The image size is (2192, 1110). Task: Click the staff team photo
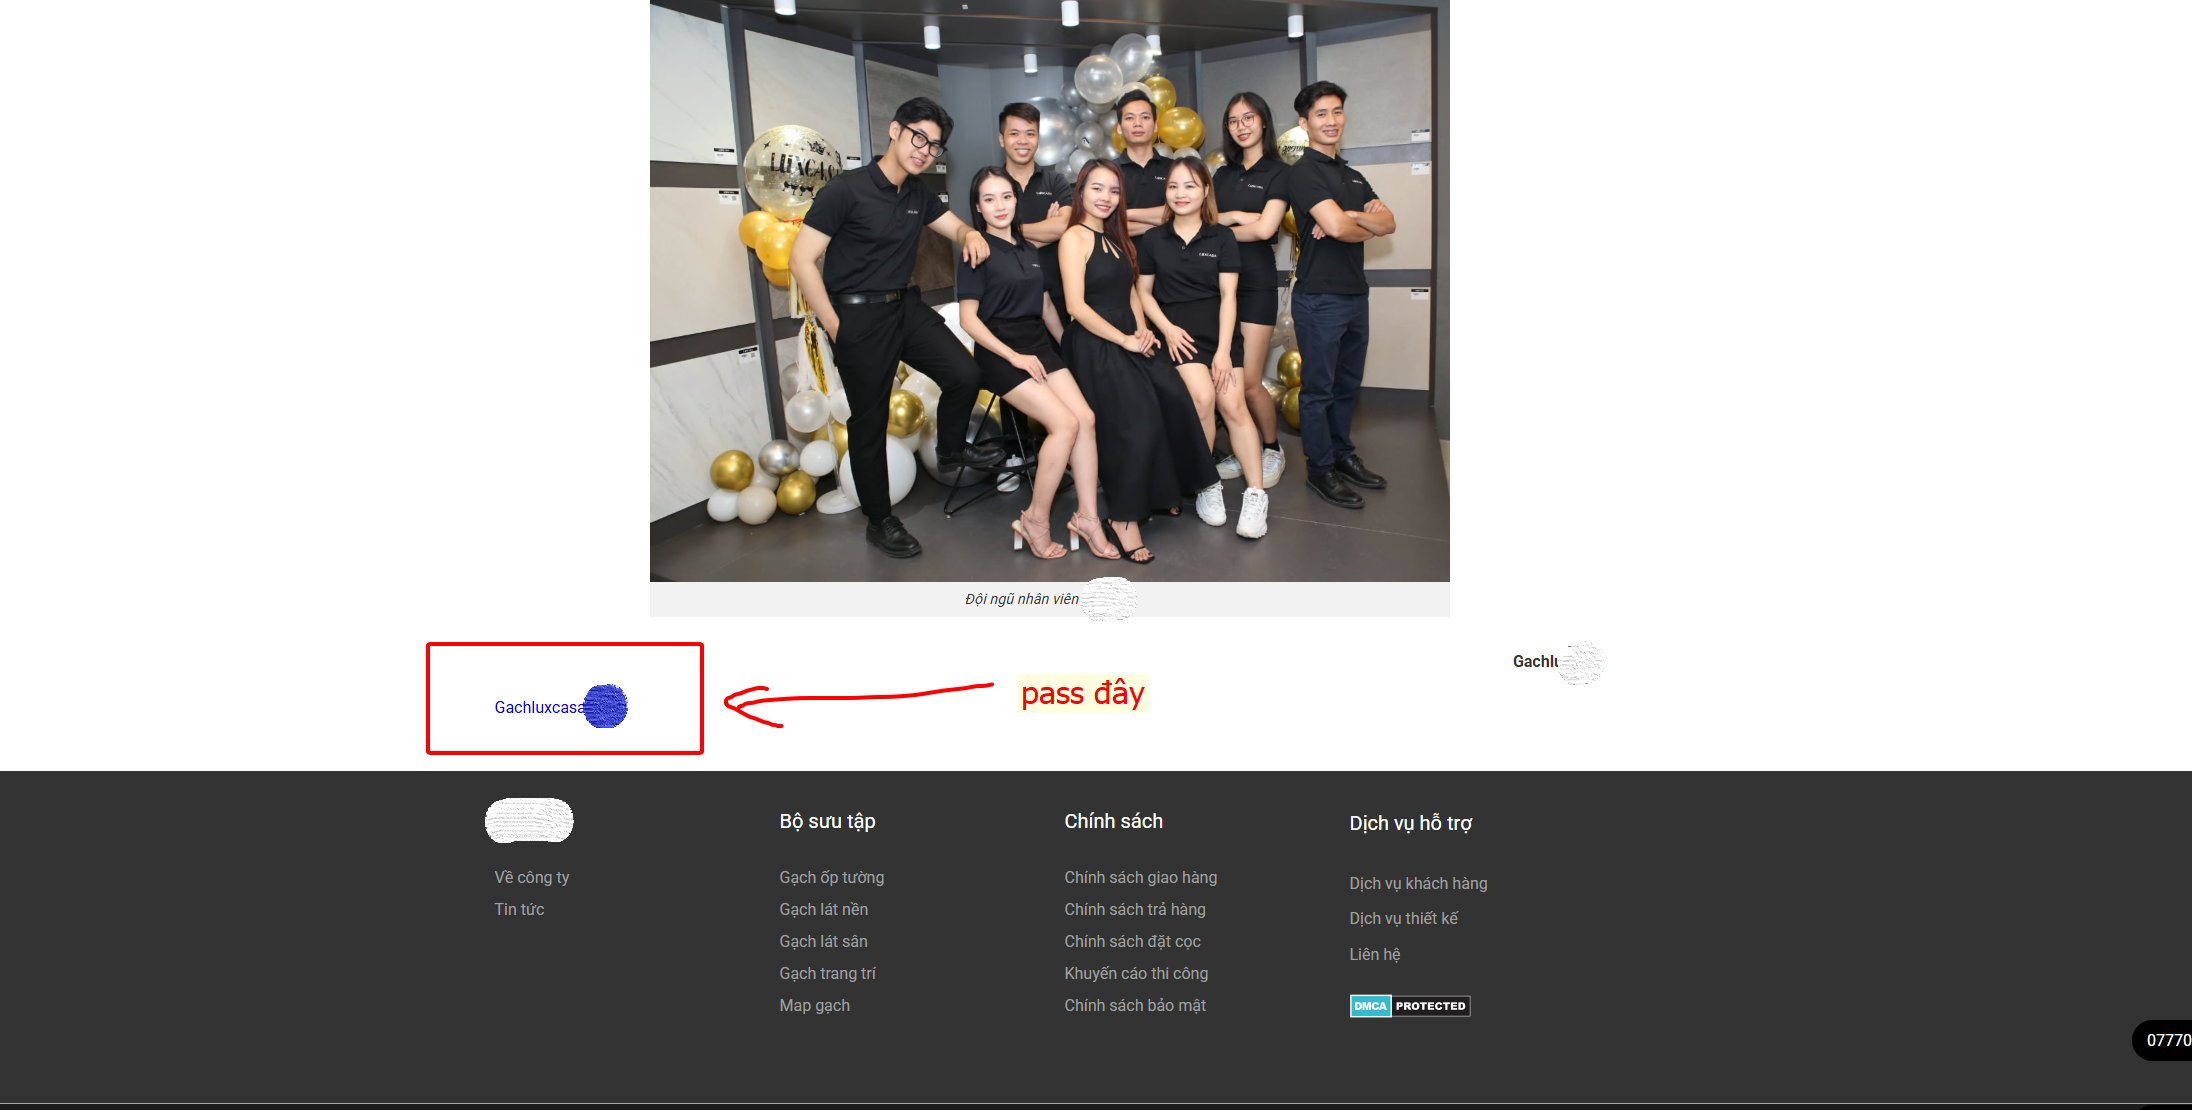click(1049, 290)
